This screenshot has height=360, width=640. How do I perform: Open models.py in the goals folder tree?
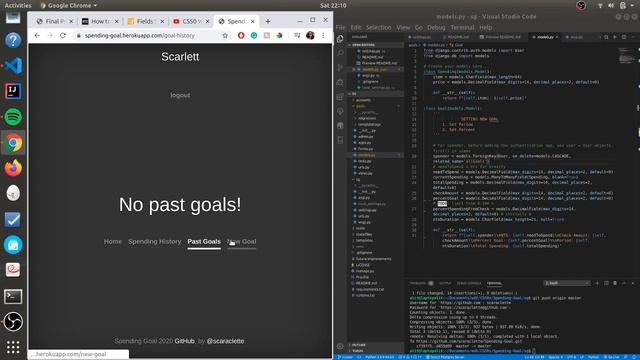click(367, 155)
